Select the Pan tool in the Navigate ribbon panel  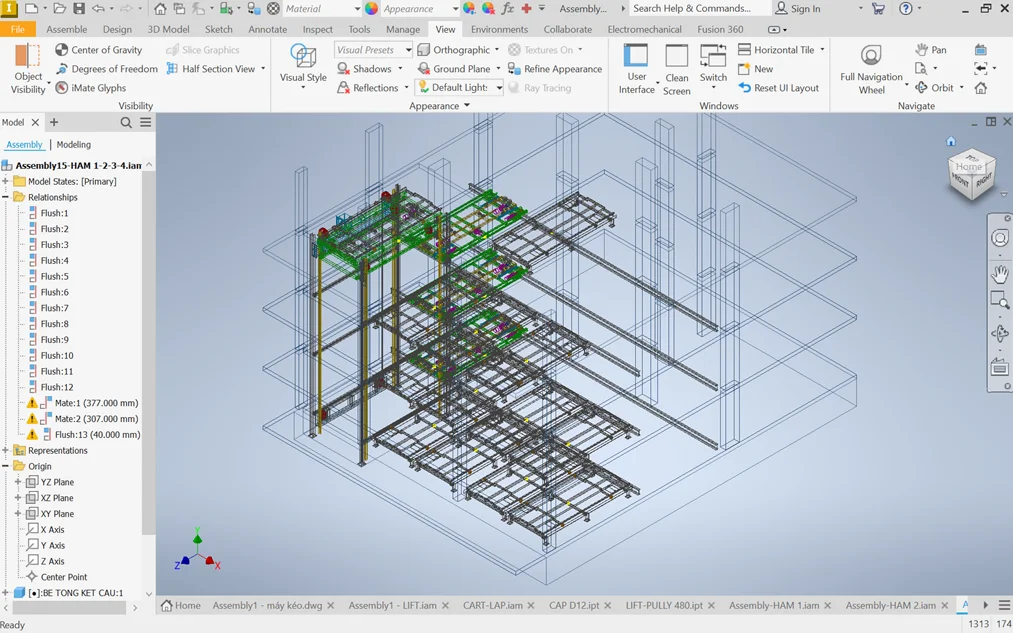(931, 50)
